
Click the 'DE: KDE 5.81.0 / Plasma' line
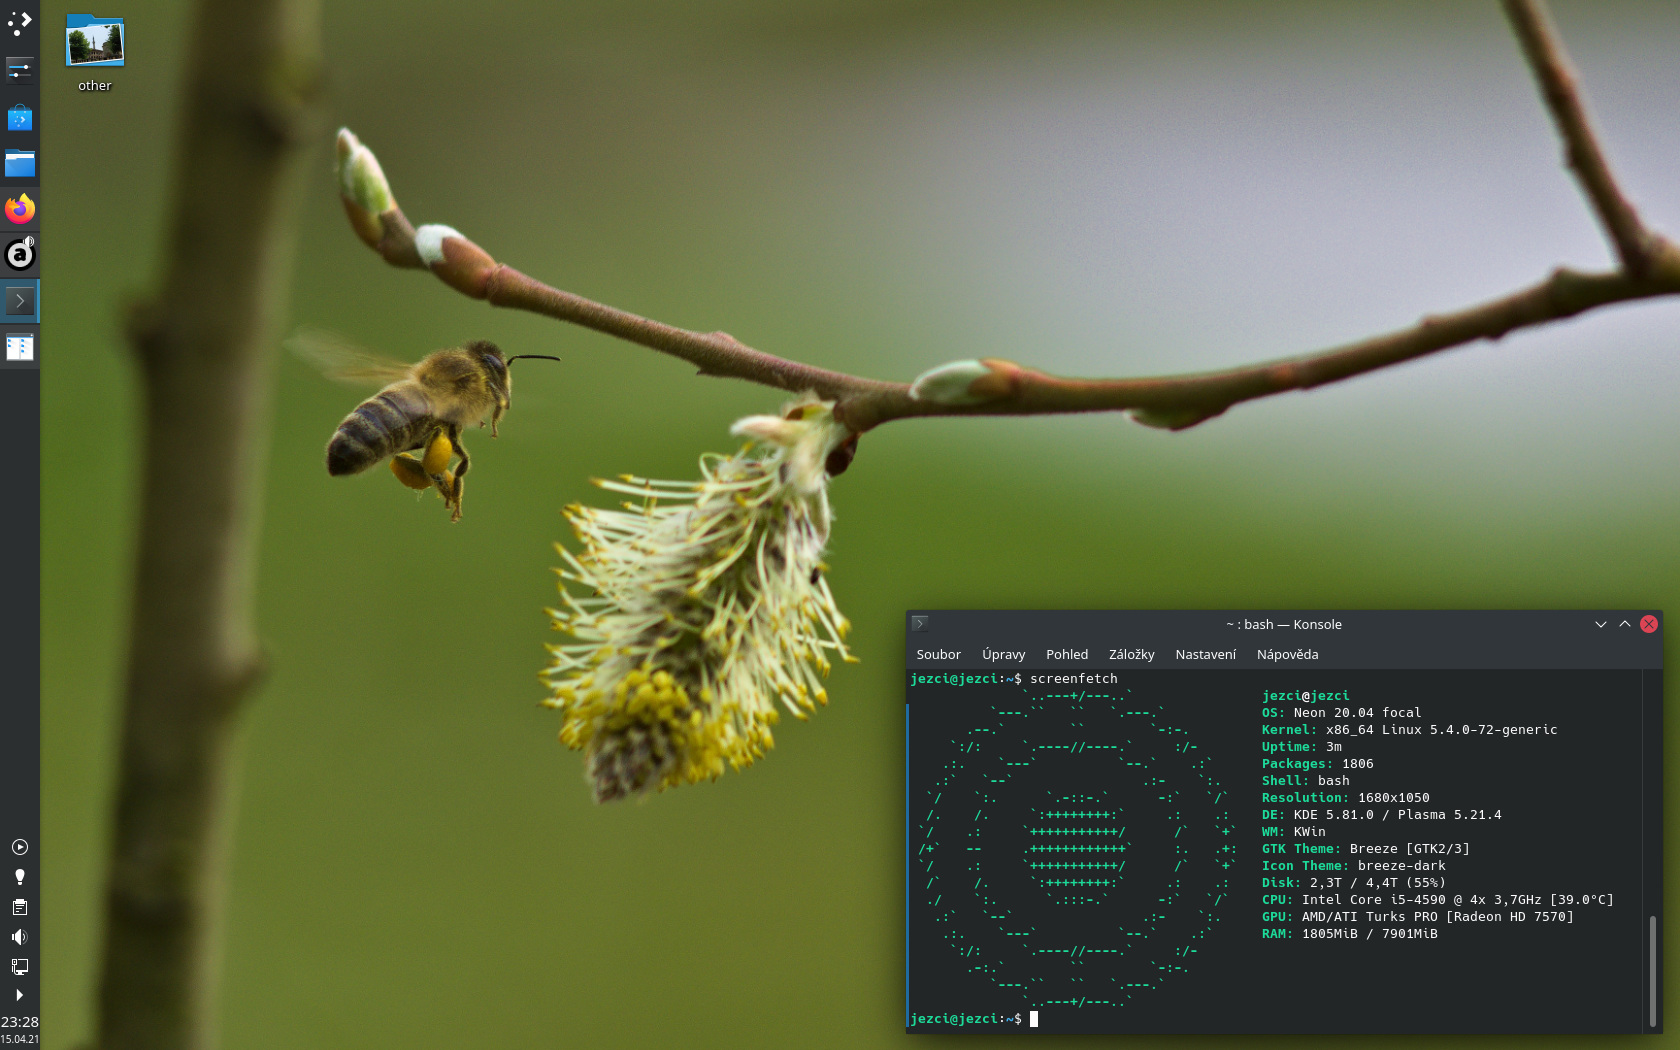[1381, 815]
